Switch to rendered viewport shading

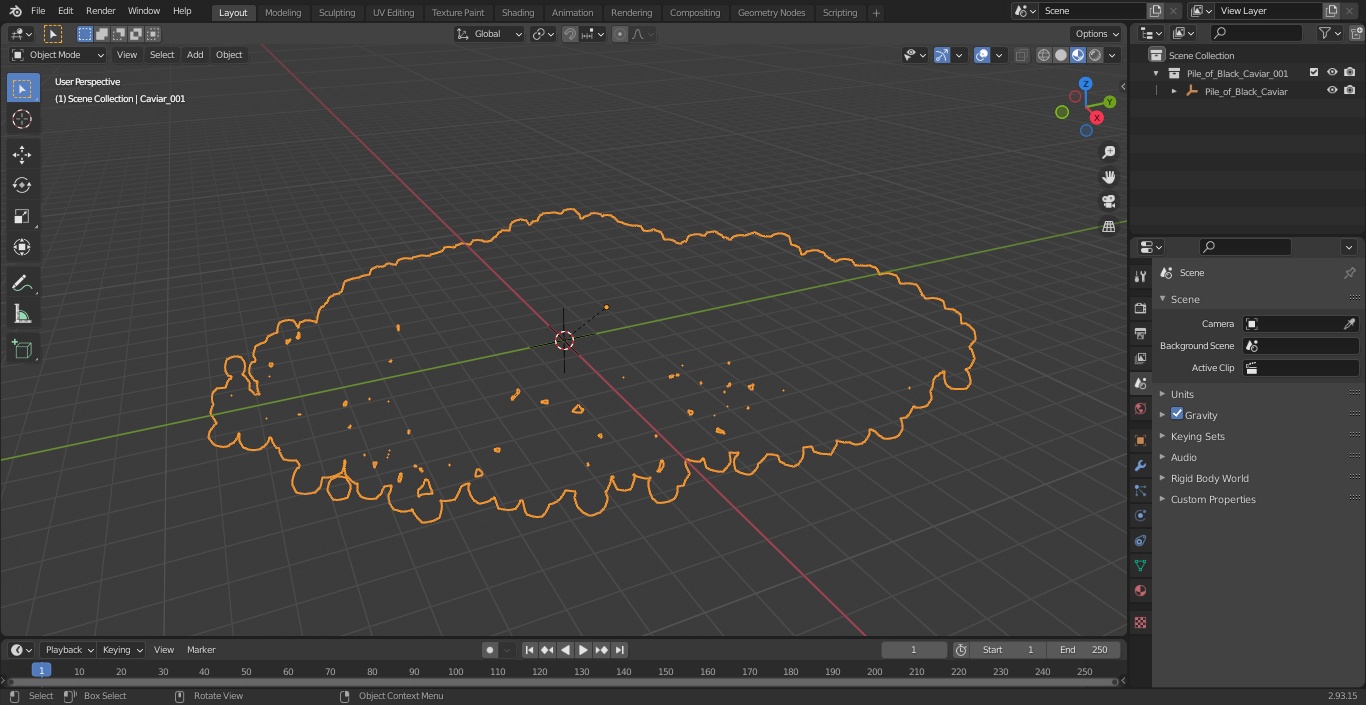1095,55
